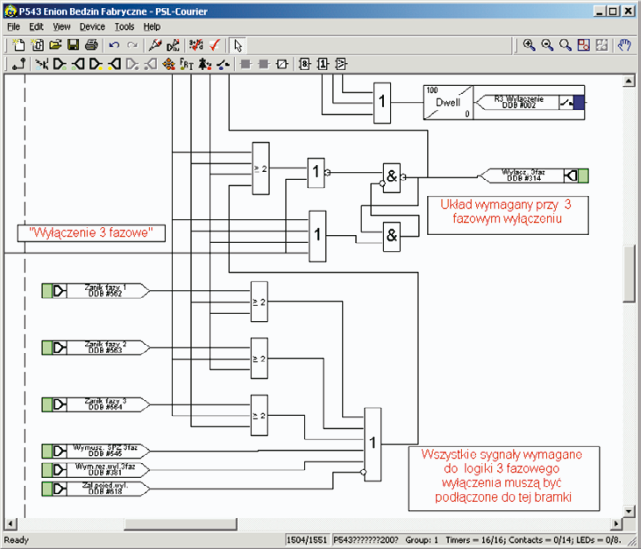Insert a timer element
Image resolution: width=641 pixels, height=549 pixels.
(x=282, y=64)
